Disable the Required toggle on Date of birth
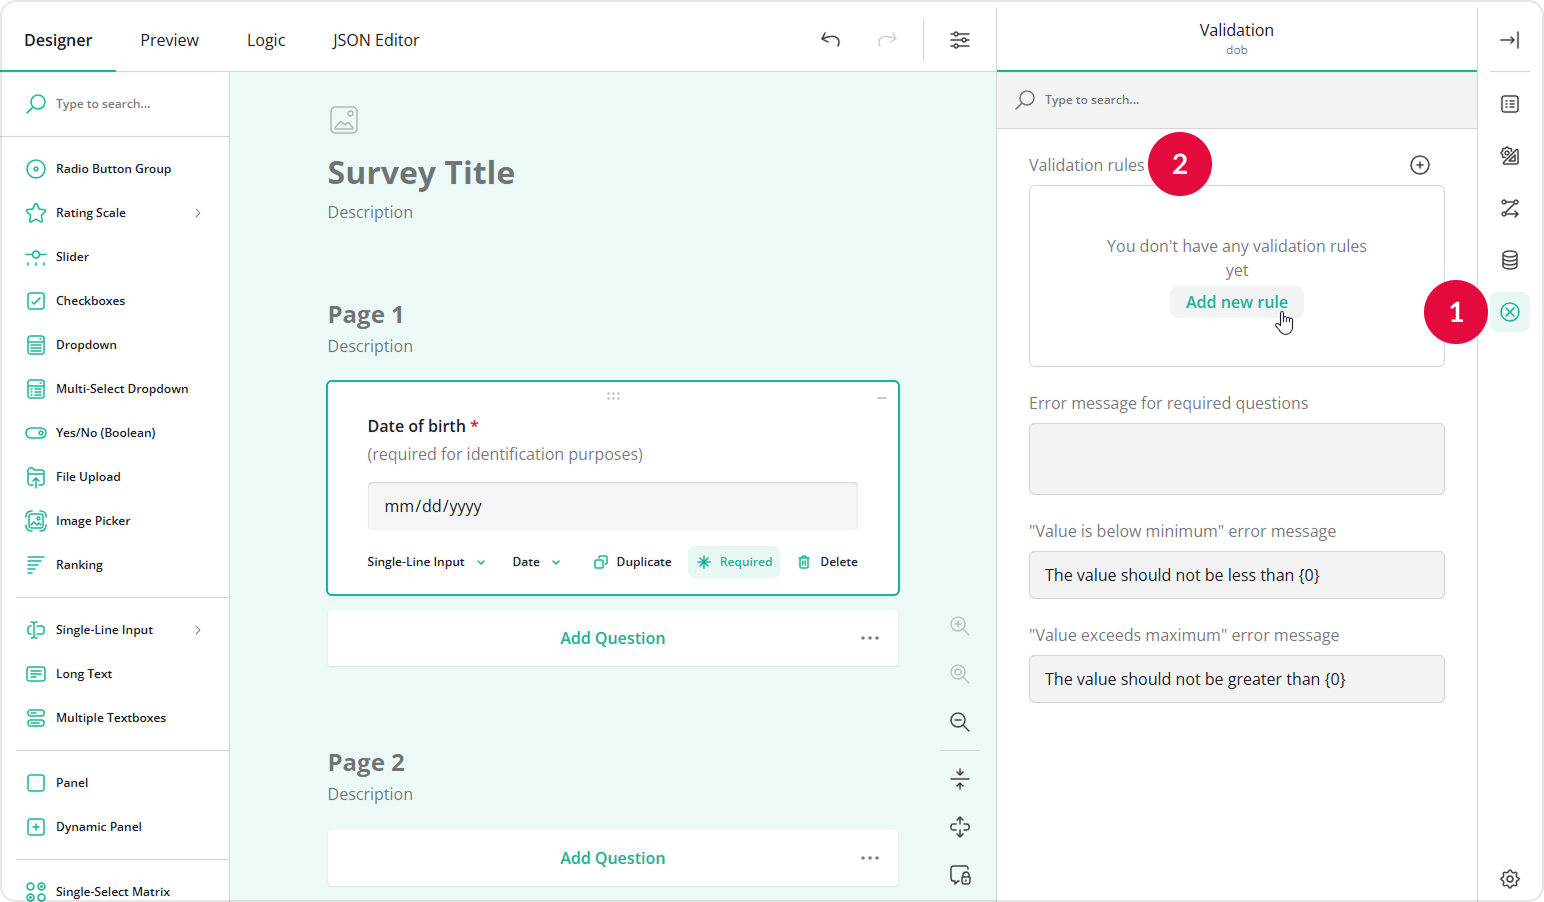The width and height of the screenshot is (1544, 902). click(x=733, y=561)
